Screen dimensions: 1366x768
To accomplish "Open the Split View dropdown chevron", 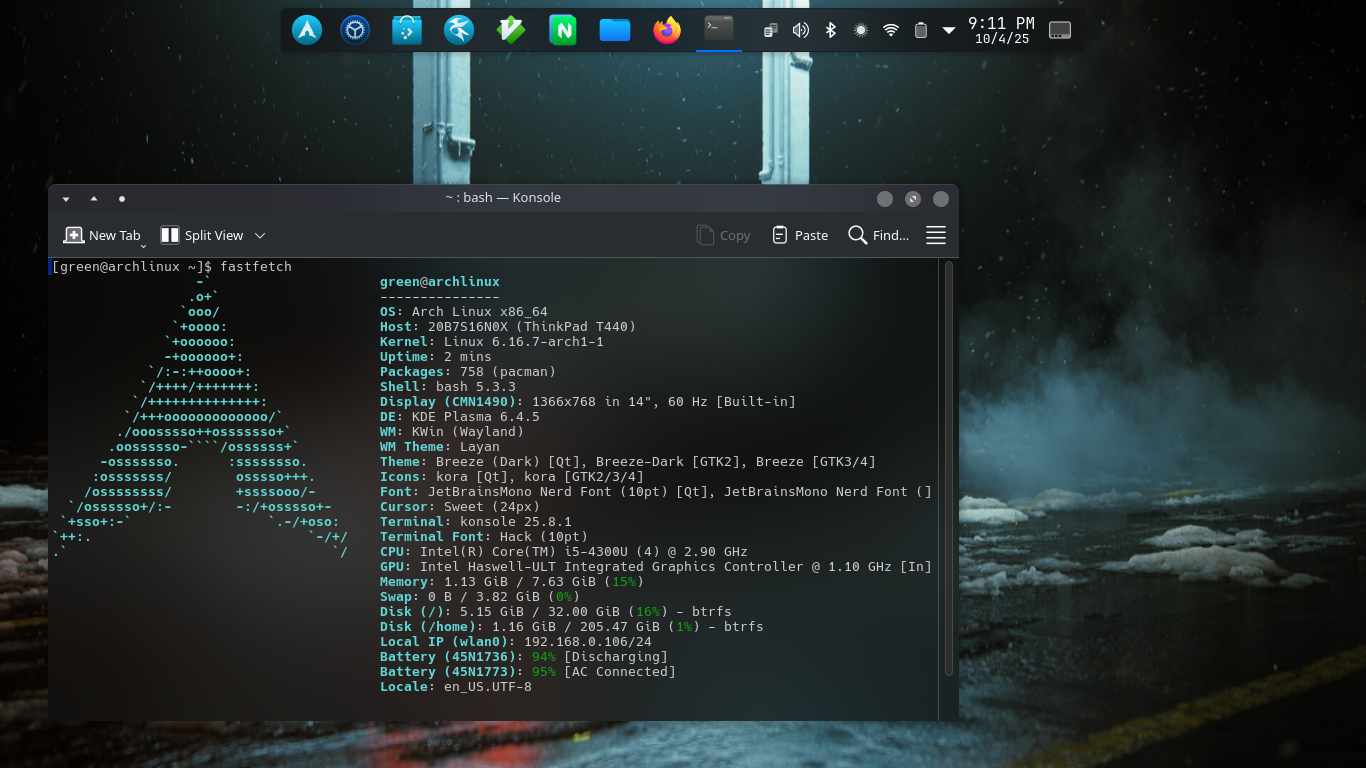I will (x=260, y=235).
